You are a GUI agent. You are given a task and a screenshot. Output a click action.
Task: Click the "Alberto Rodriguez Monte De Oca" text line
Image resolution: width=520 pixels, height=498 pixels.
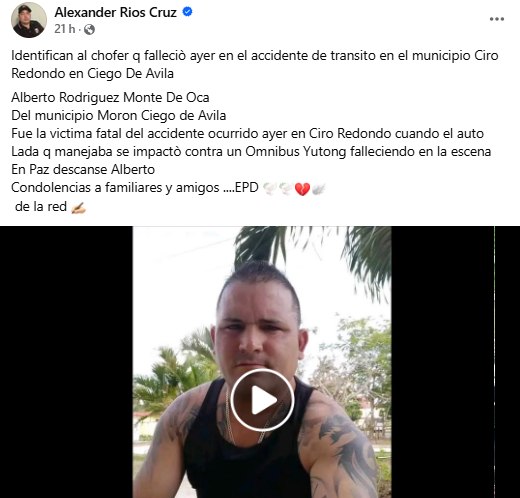pos(110,97)
